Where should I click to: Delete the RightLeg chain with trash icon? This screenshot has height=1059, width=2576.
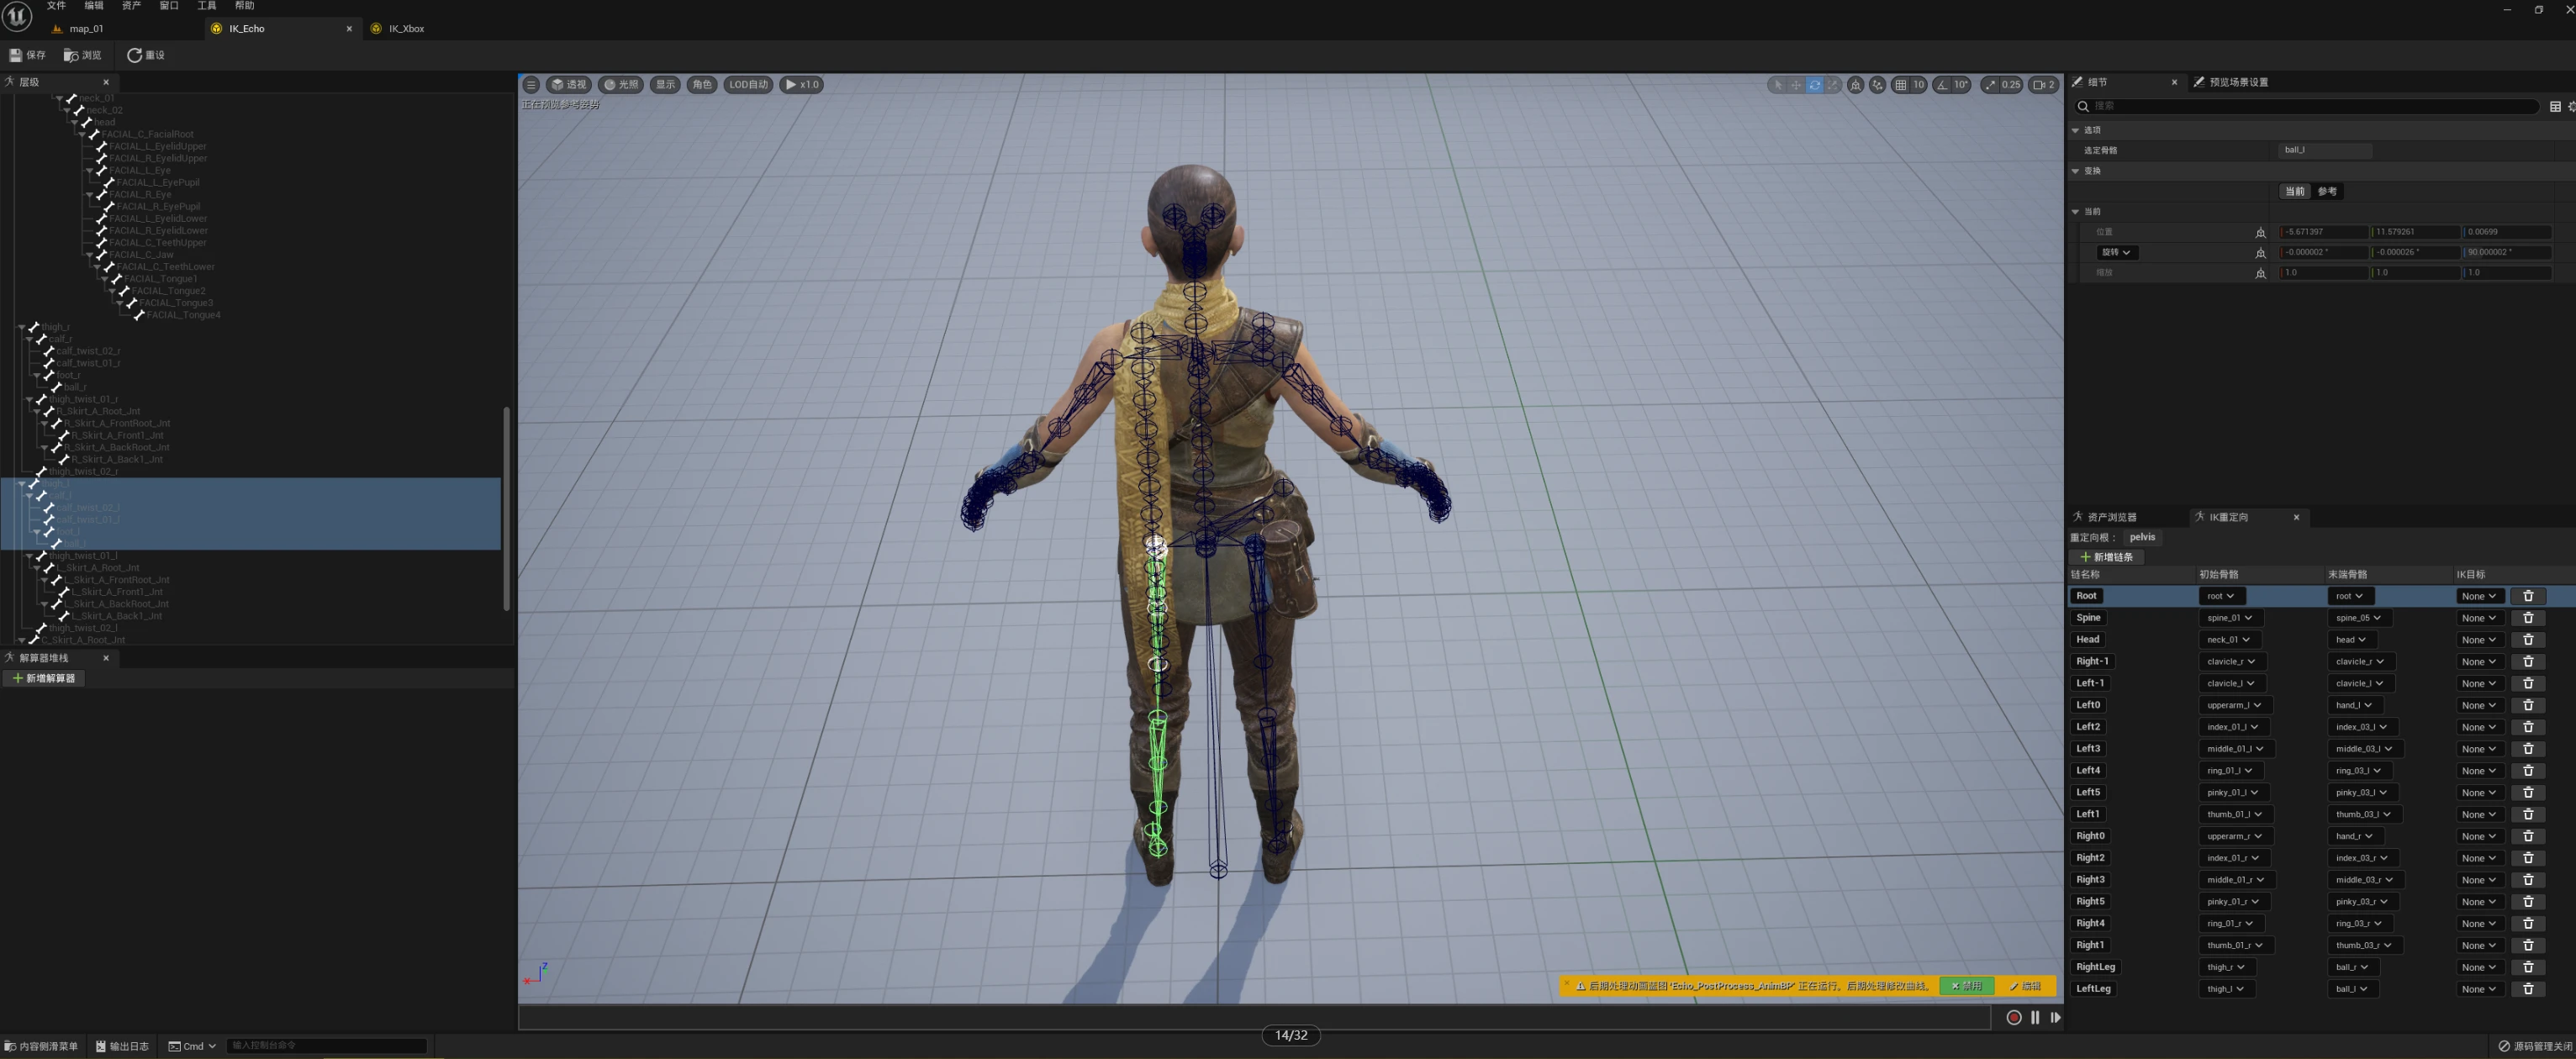point(2528,967)
